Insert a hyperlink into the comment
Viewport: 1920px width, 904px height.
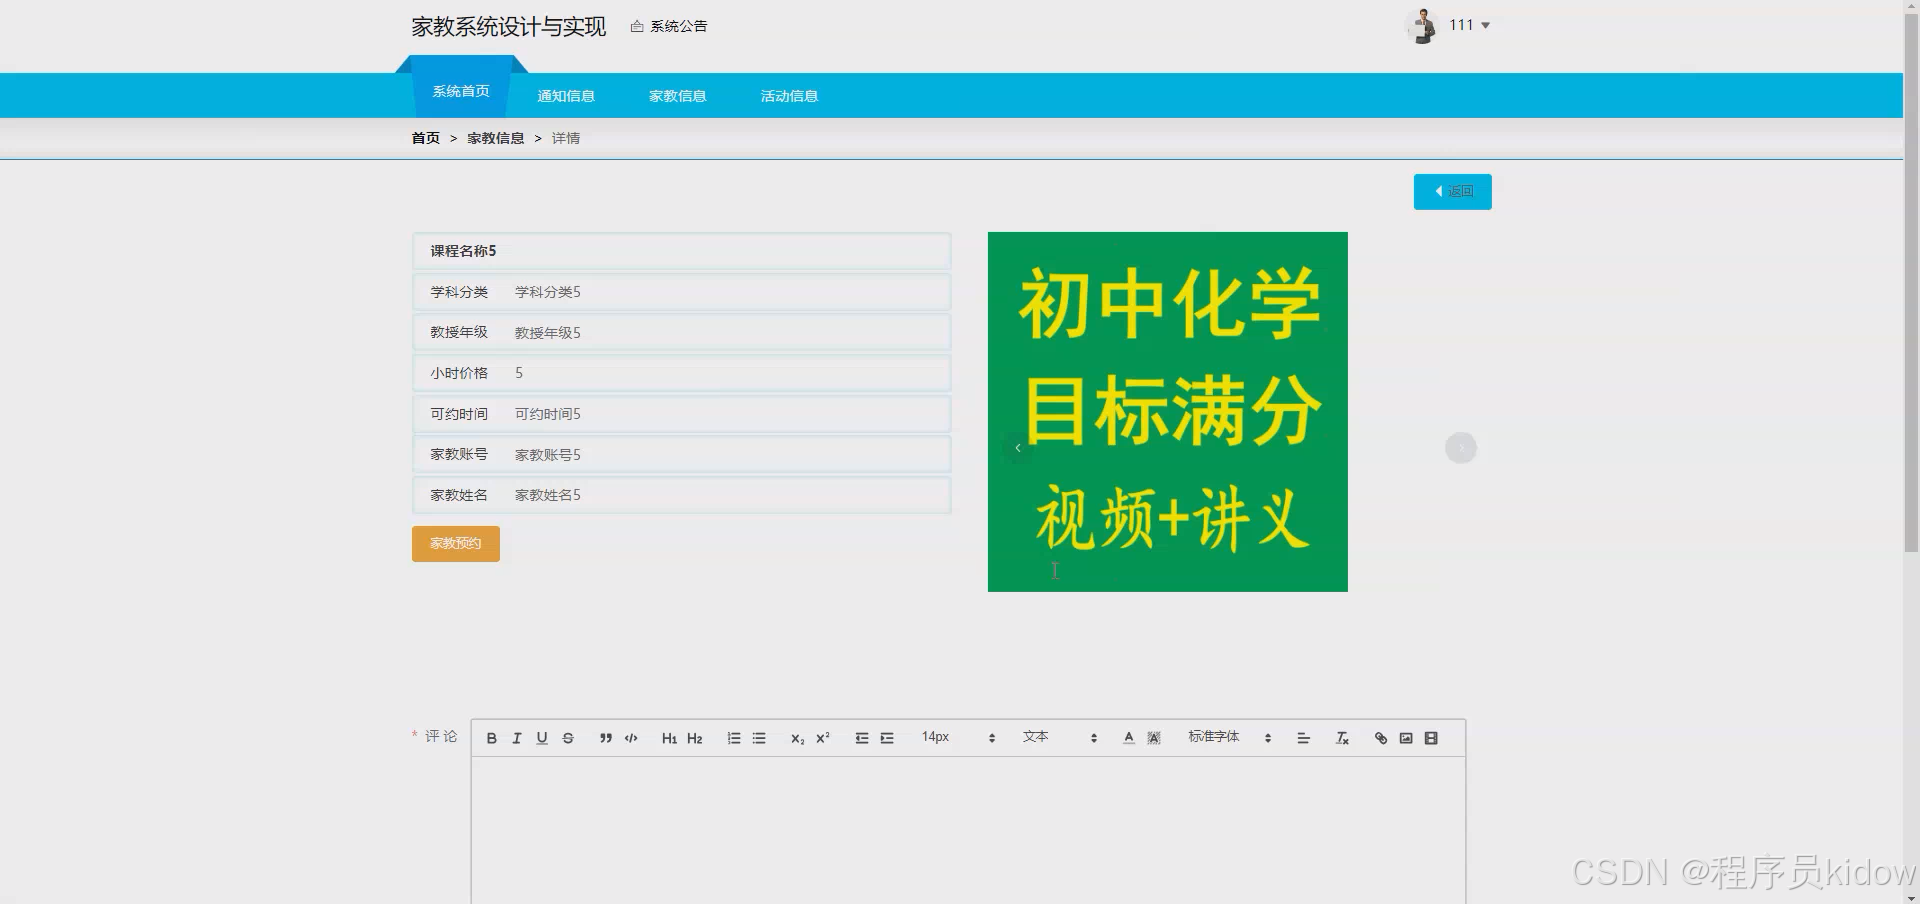point(1381,738)
